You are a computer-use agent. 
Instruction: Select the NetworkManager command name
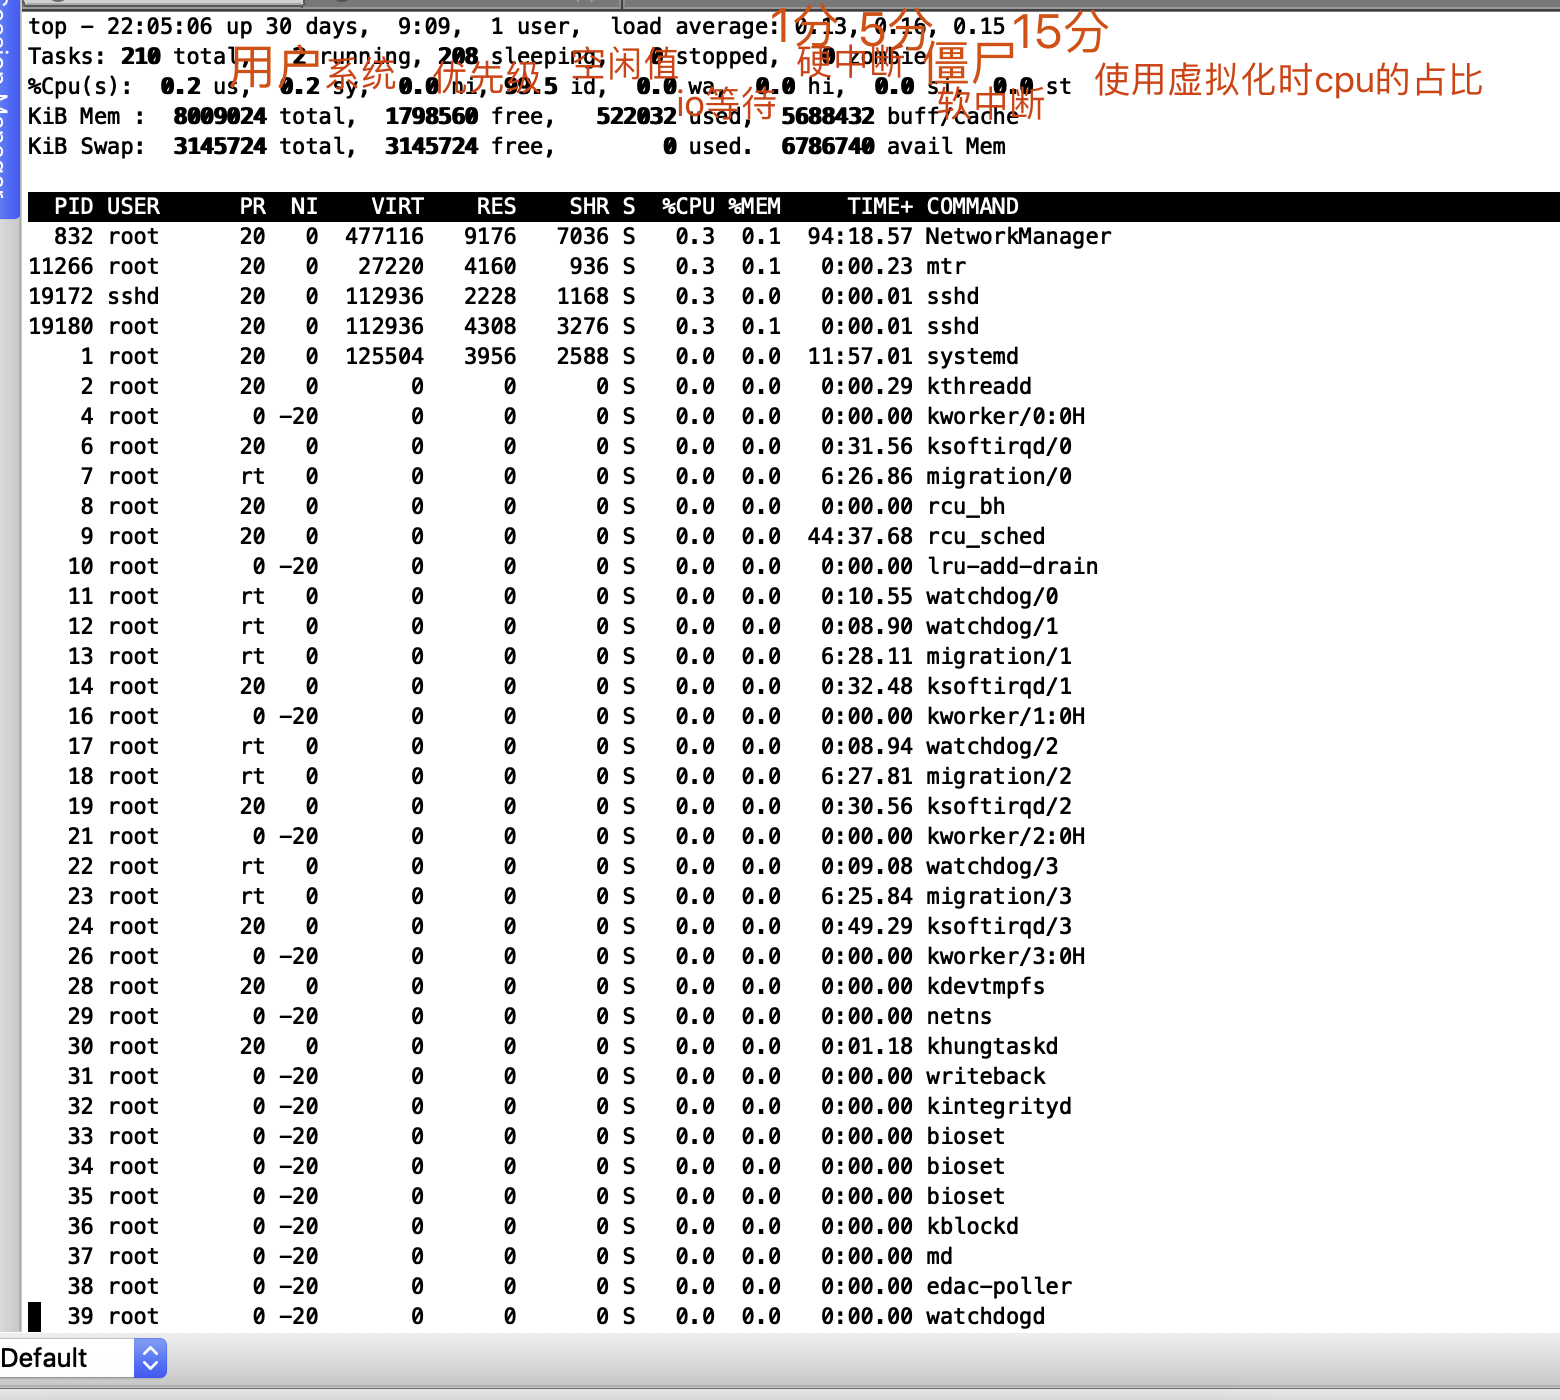[x=1018, y=236]
